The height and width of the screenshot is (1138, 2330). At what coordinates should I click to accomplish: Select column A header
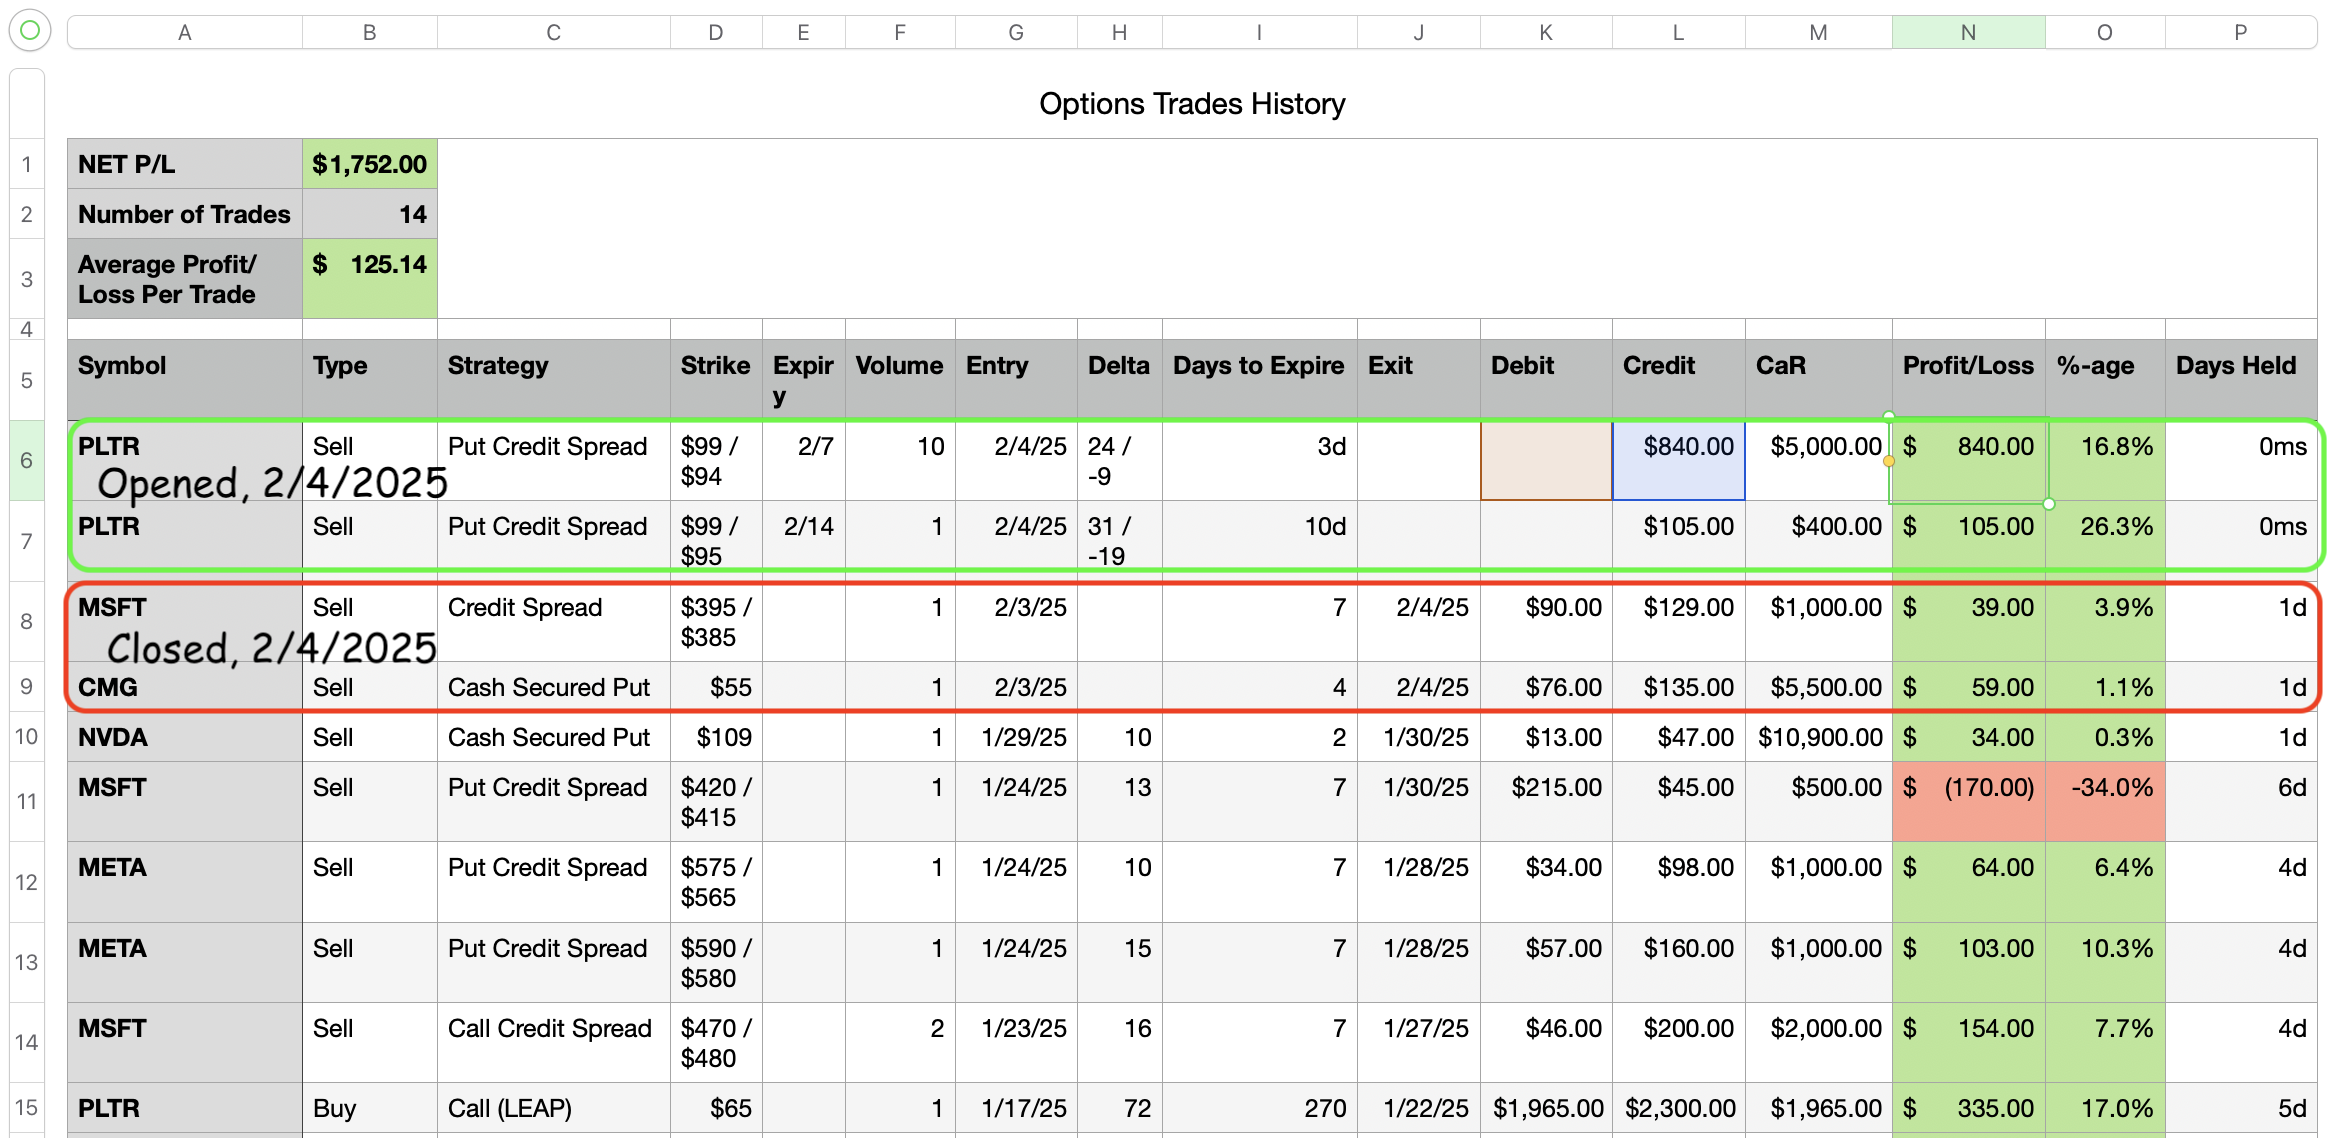tap(185, 32)
